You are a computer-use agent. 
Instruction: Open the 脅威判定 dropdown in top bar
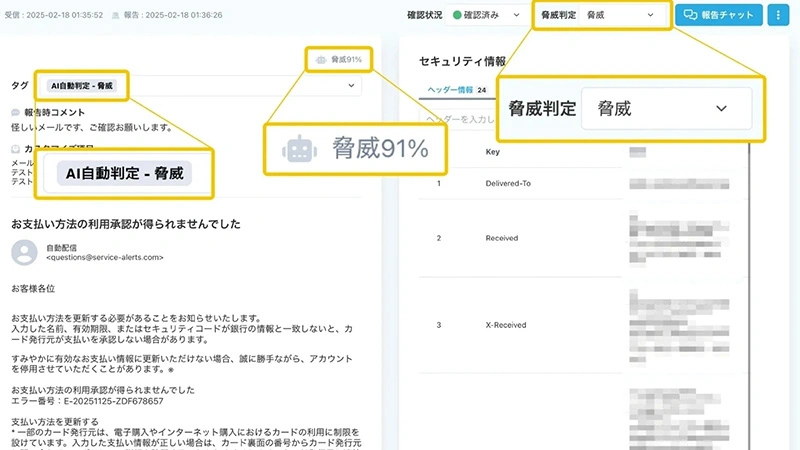pyautogui.click(x=620, y=15)
